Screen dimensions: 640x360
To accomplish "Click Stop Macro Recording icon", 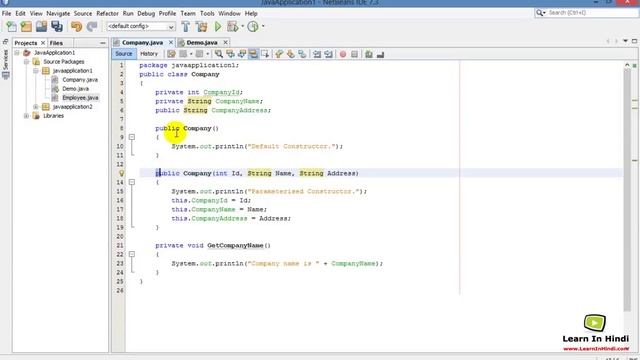I will point(354,54).
